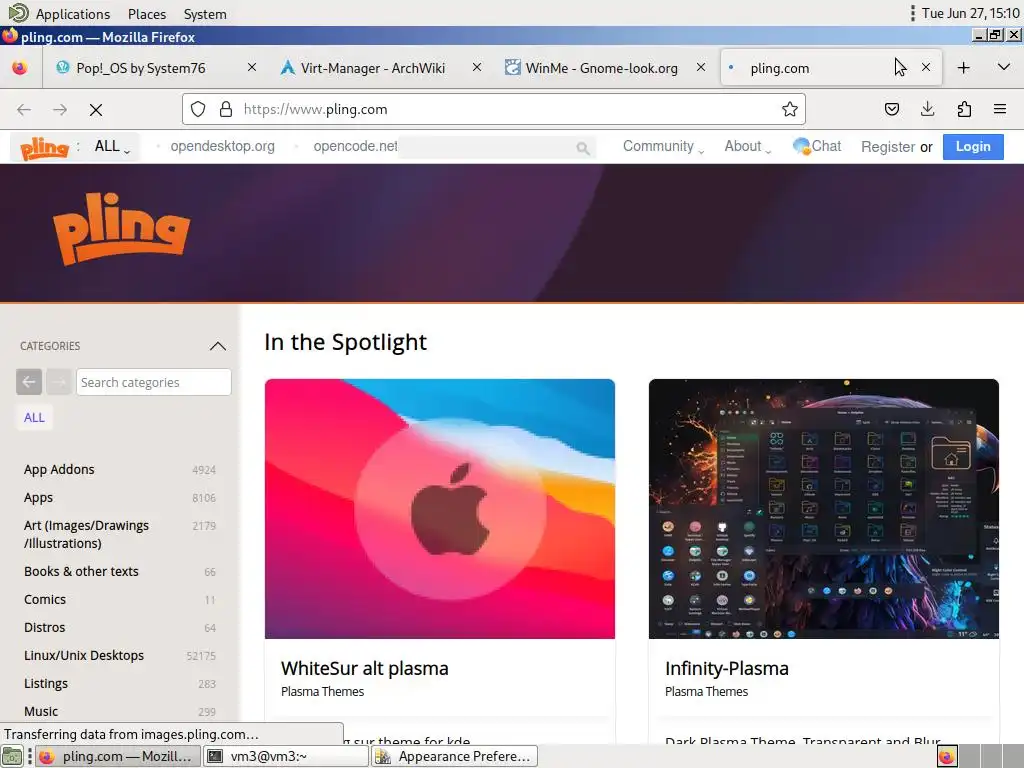Click the categories forward arrow button
Image resolution: width=1024 pixels, height=768 pixels.
point(59,382)
